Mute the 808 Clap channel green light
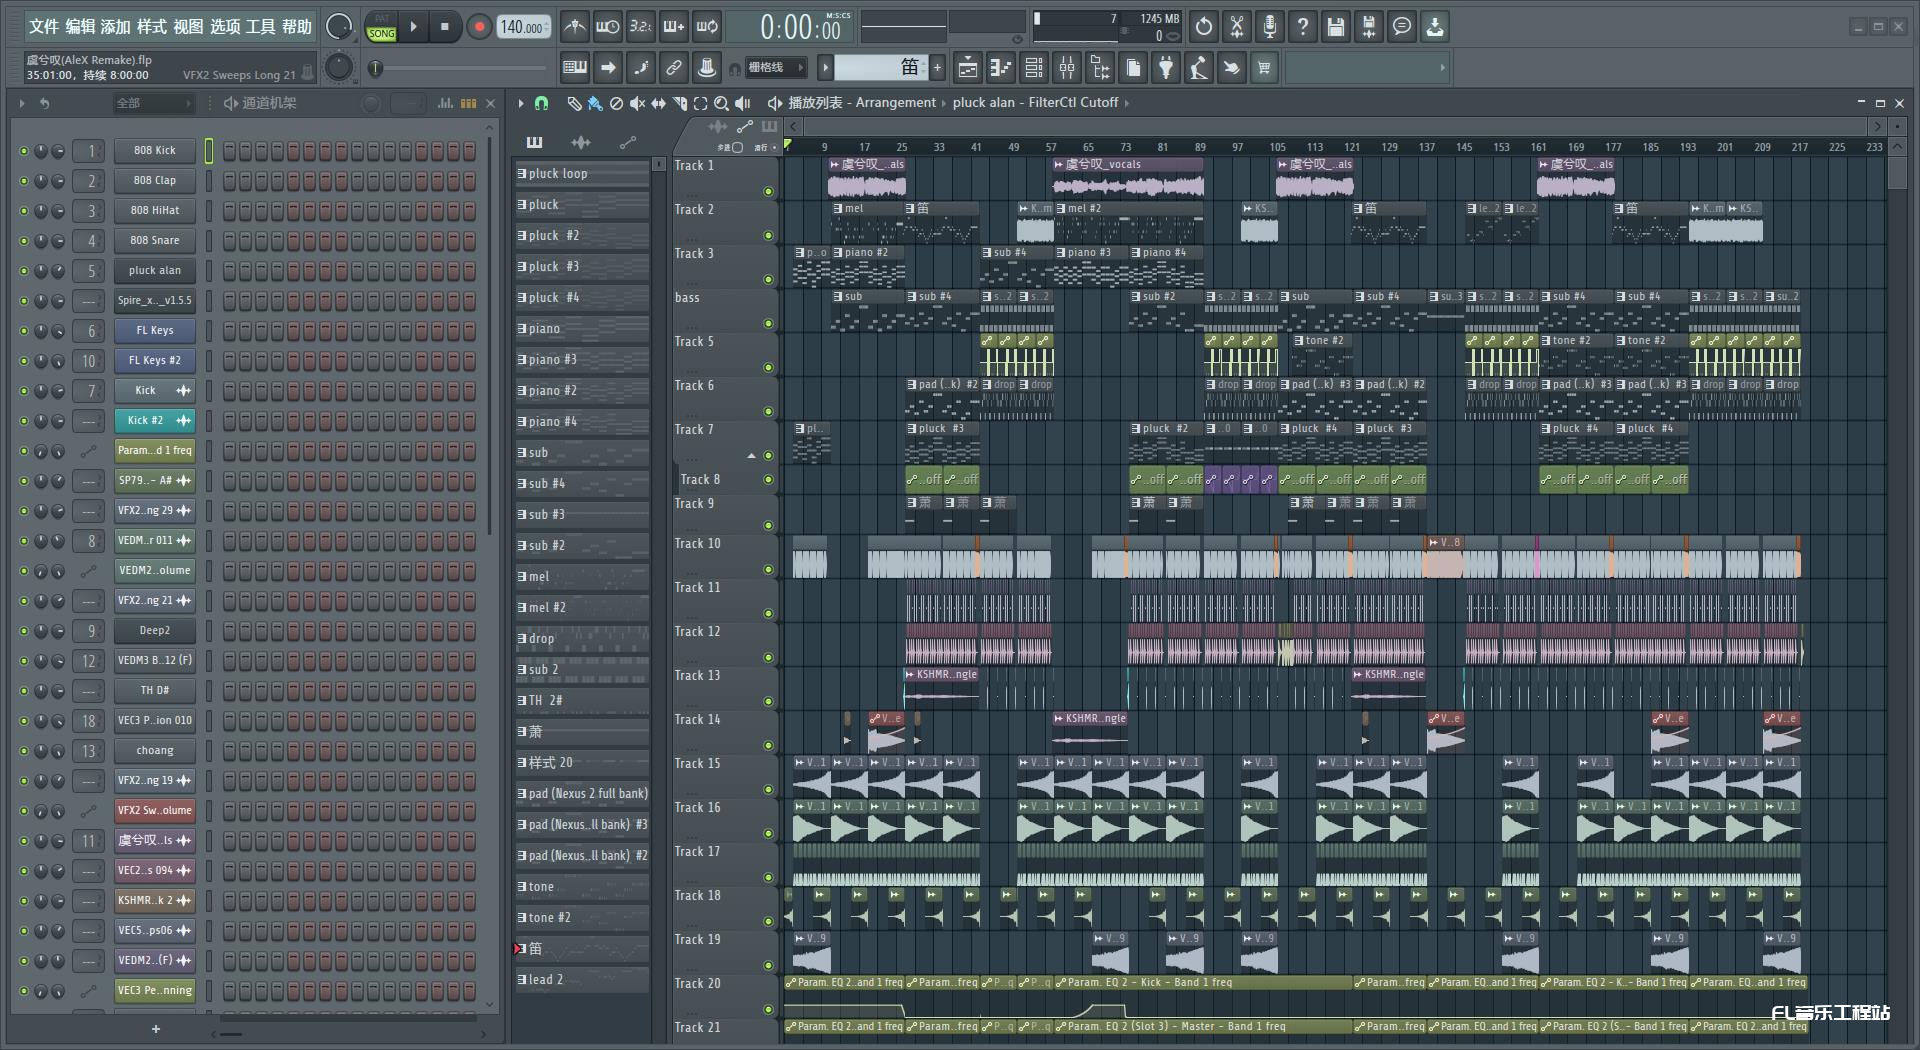Viewport: 1920px width, 1050px height. [24, 181]
